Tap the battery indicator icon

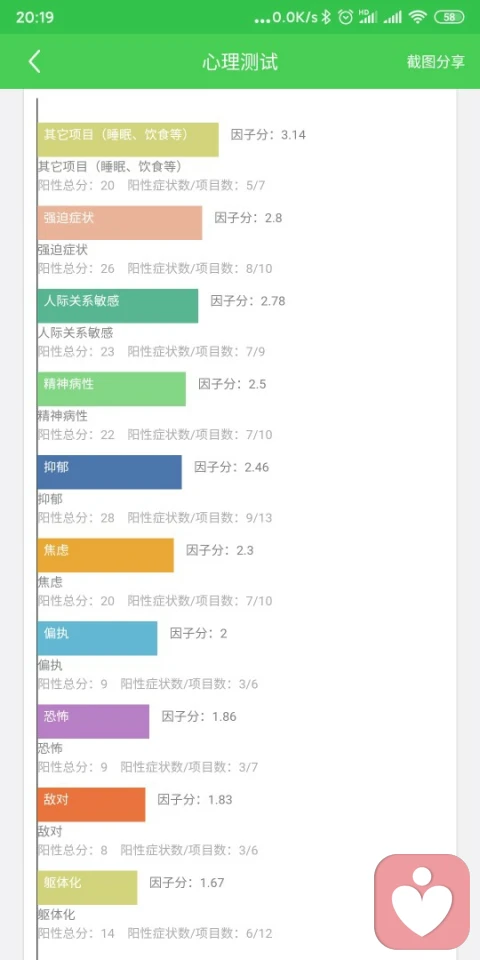449,17
